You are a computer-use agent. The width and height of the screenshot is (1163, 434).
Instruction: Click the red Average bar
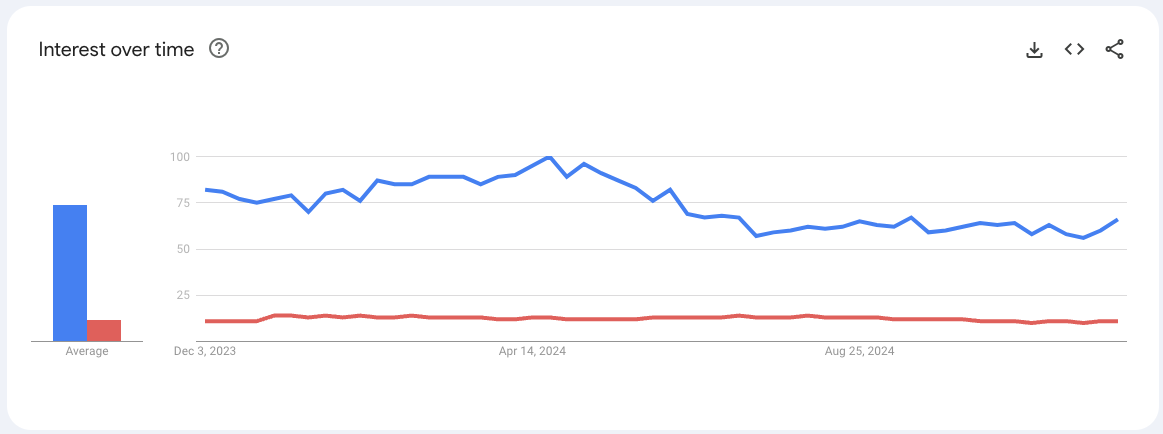(x=104, y=330)
